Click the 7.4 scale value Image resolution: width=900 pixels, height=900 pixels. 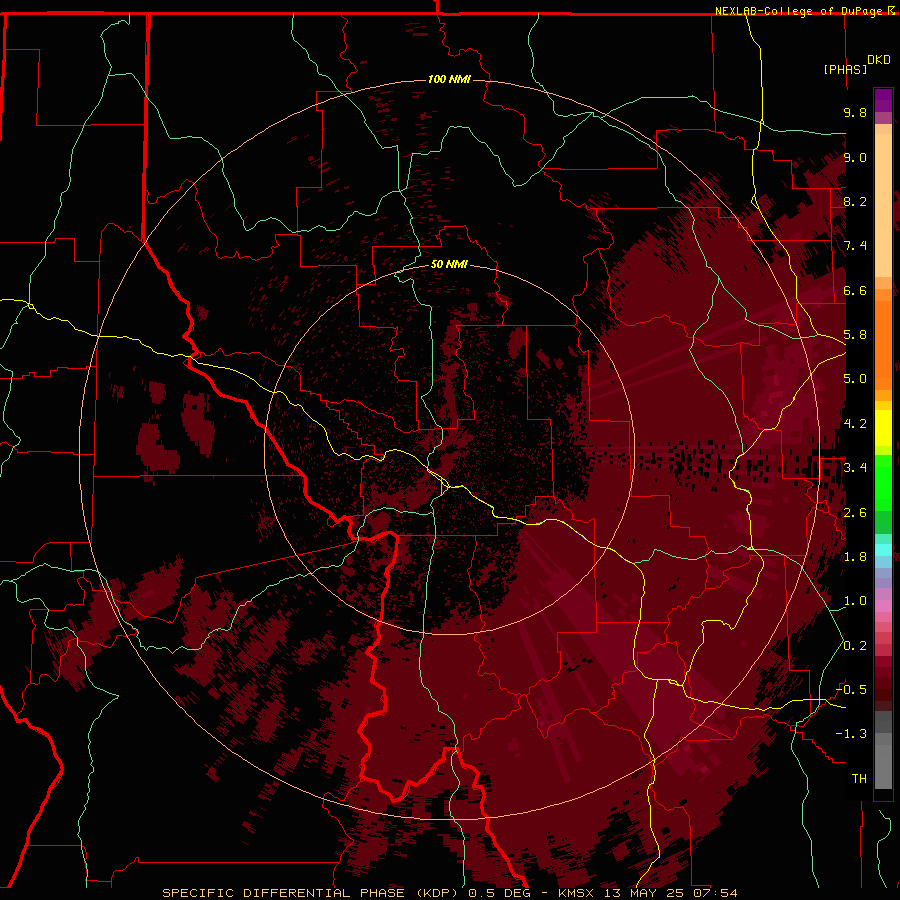(855, 246)
